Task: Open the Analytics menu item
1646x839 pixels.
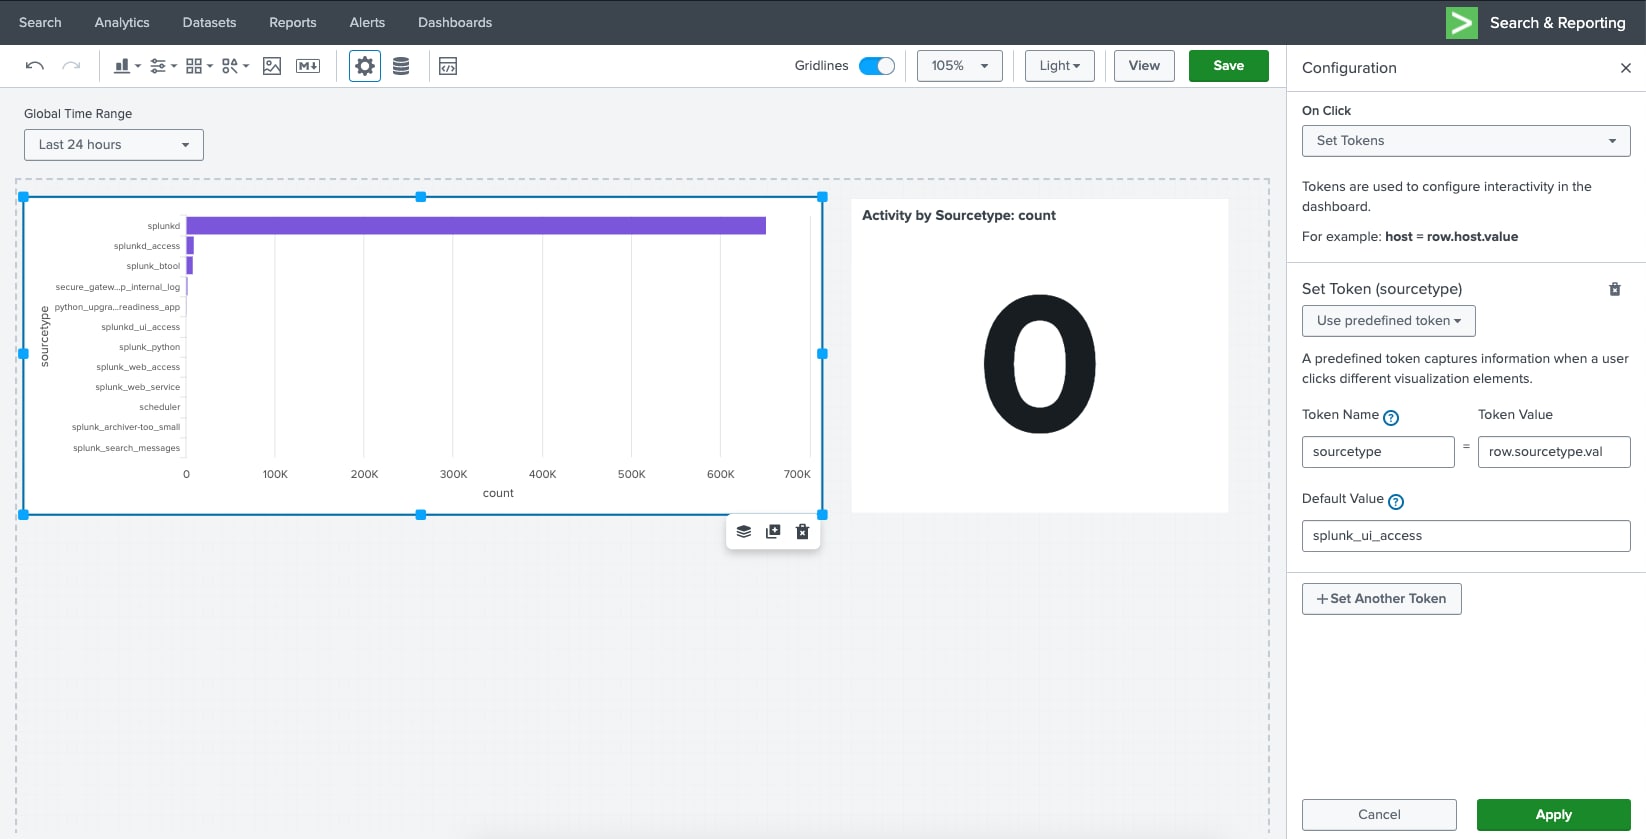Action: pyautogui.click(x=122, y=22)
